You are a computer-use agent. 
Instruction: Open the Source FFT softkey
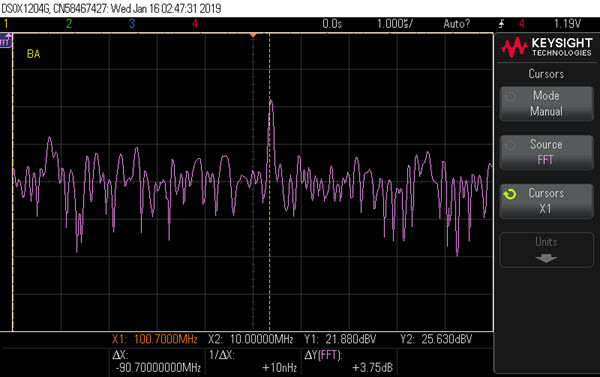[x=546, y=152]
